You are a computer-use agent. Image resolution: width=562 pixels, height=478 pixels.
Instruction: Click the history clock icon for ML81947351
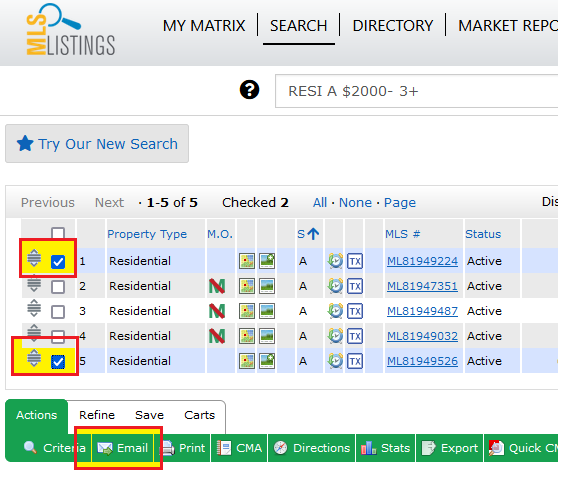point(335,286)
